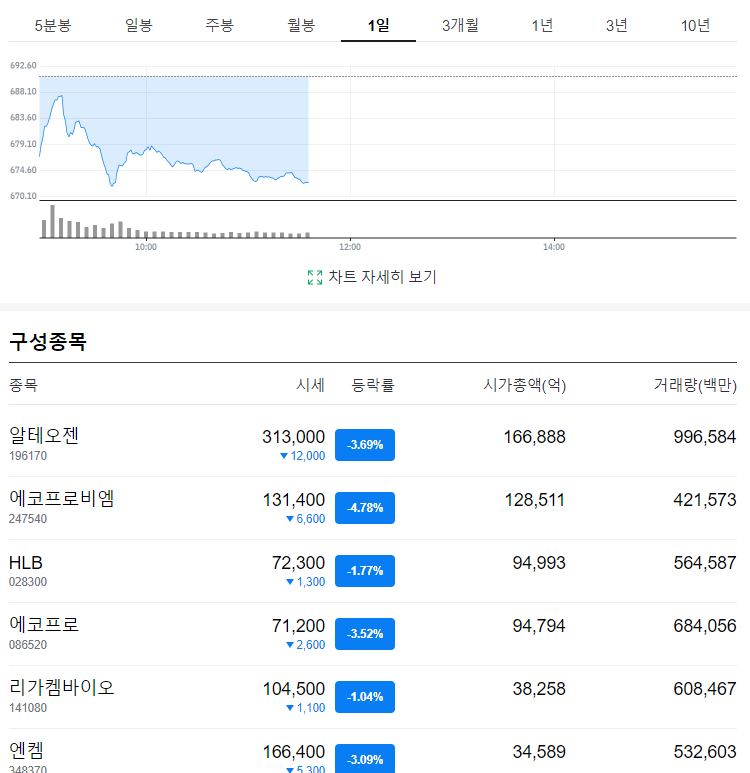Click the 12:00 time axis label

coord(350,247)
